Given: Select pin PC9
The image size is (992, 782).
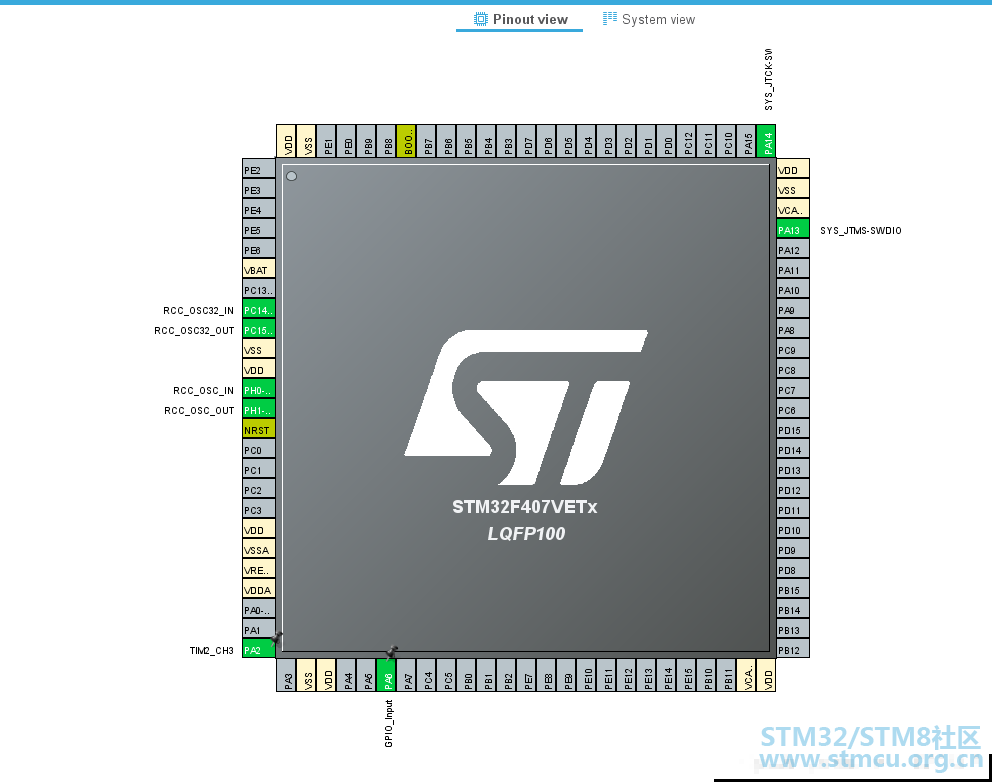Looking at the screenshot, I should [793, 350].
